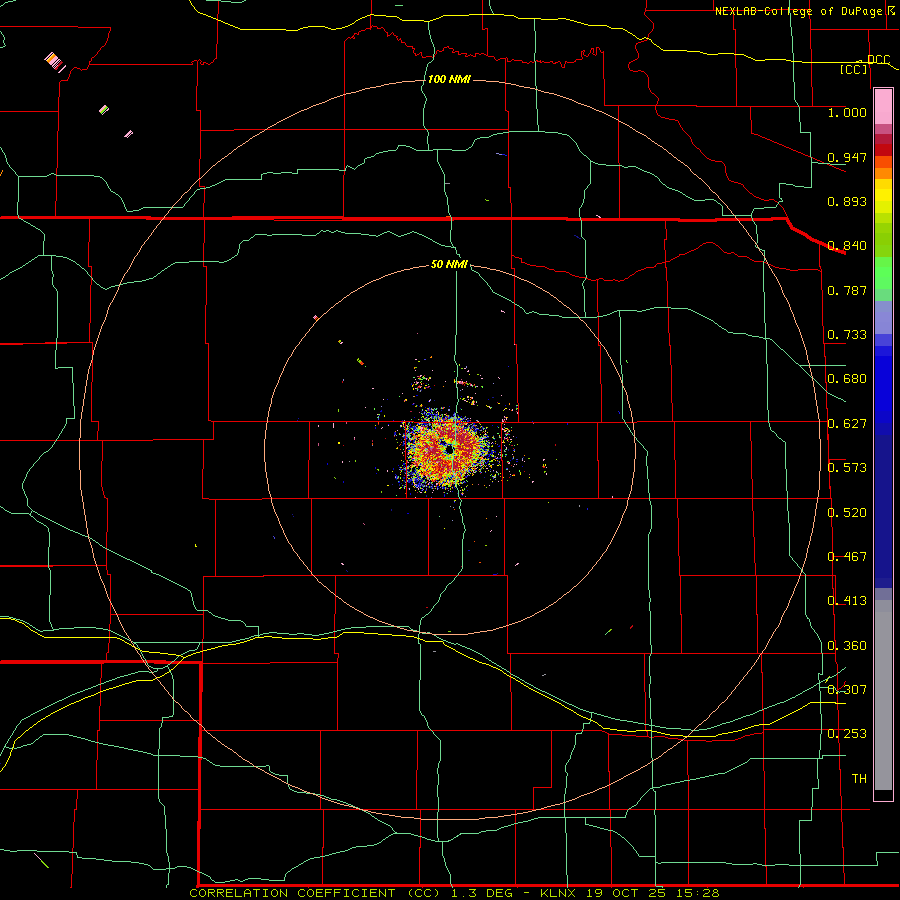The height and width of the screenshot is (900, 900).
Task: Click the 0.680 color scale label
Action: tap(847, 378)
